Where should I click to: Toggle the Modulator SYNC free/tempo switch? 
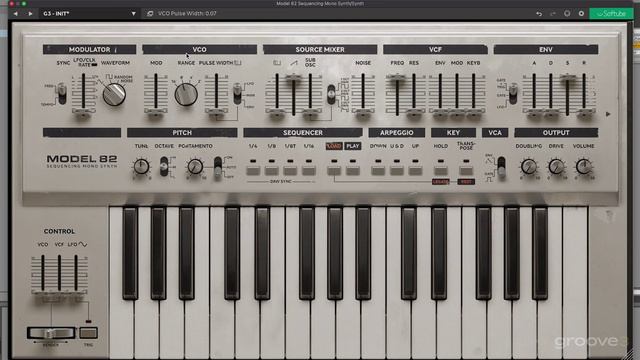click(x=62, y=93)
